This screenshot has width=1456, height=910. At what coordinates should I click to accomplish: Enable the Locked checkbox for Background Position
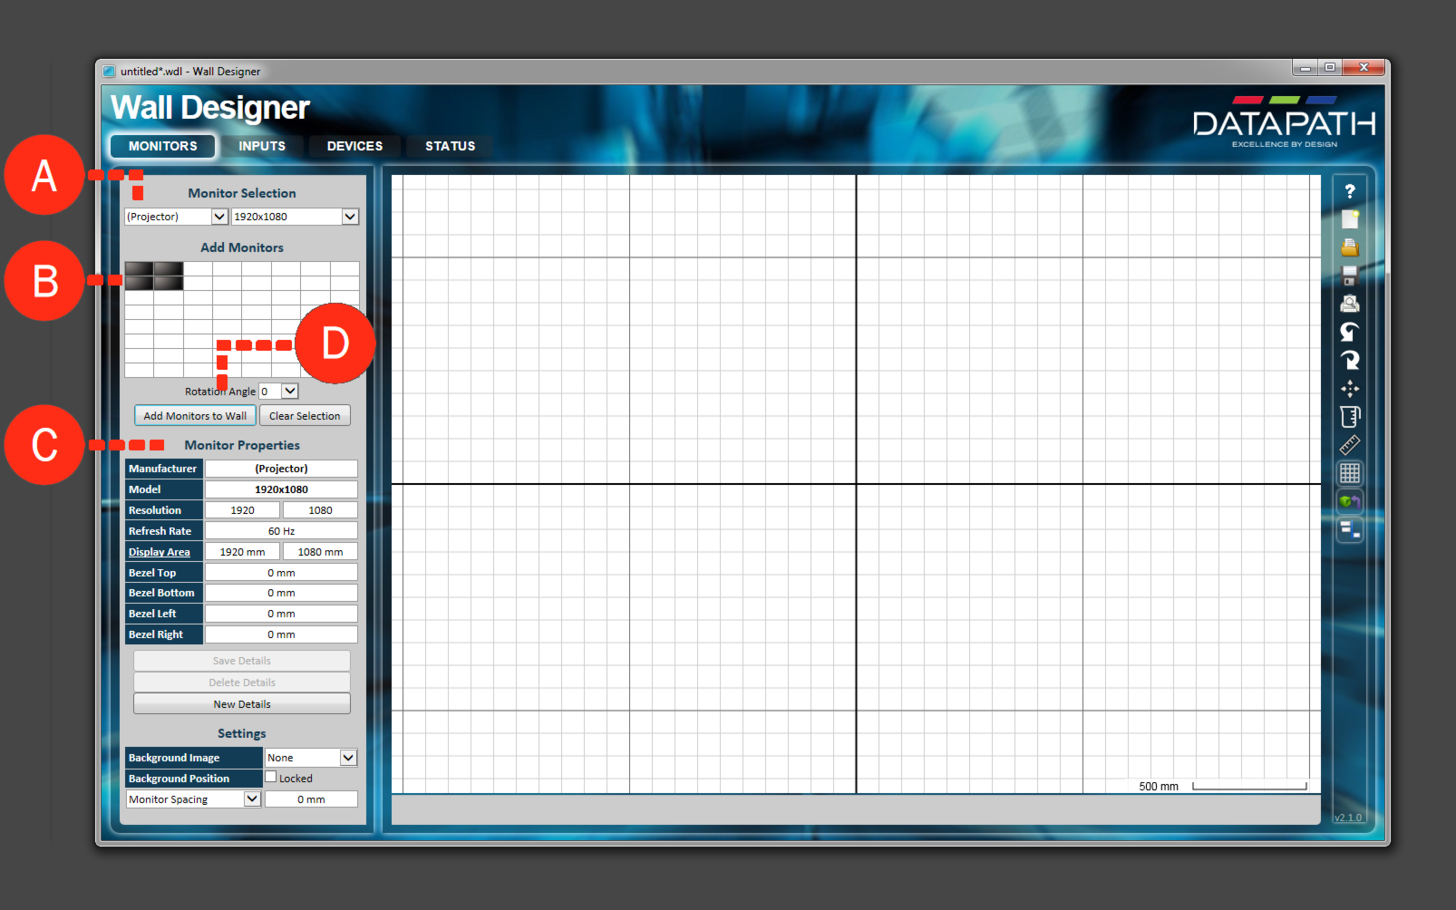(x=270, y=777)
